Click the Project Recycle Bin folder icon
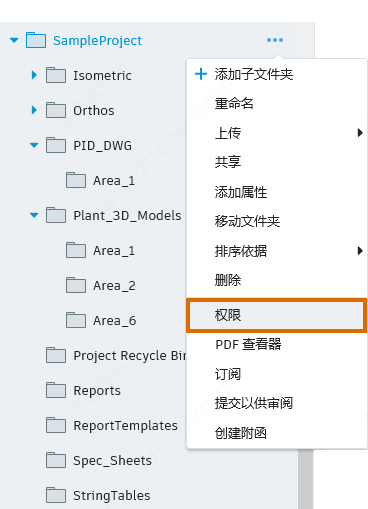Image resolution: width=368 pixels, height=509 pixels. point(56,355)
